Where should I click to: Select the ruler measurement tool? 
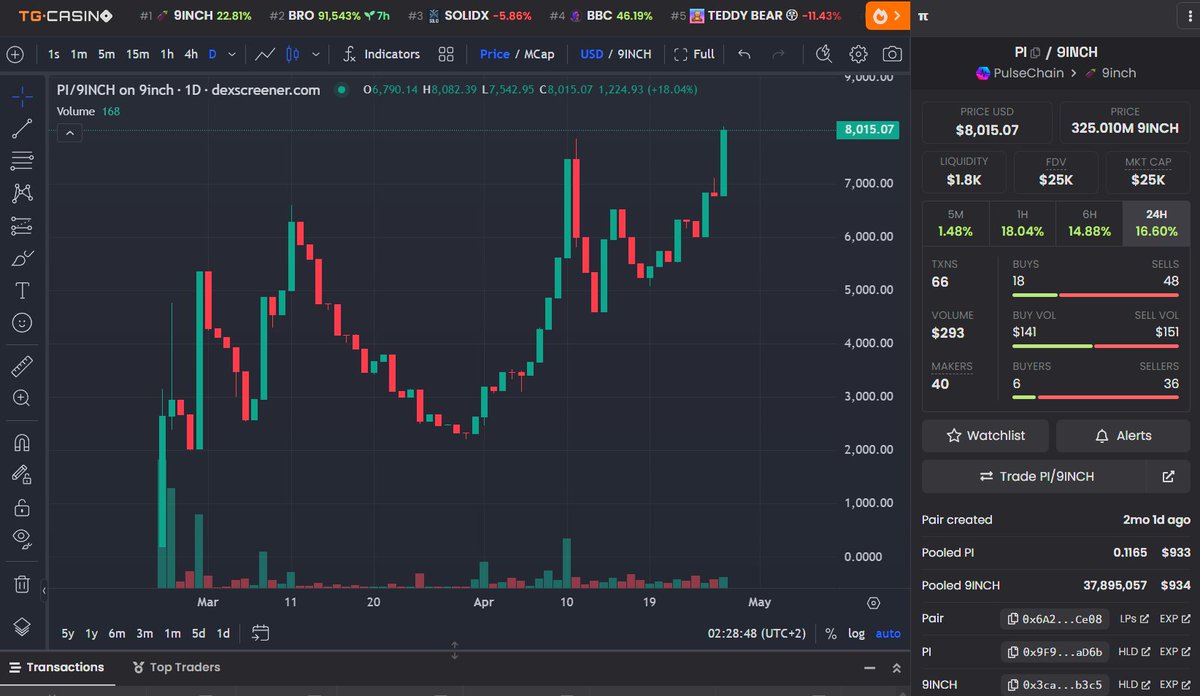[15, 366]
